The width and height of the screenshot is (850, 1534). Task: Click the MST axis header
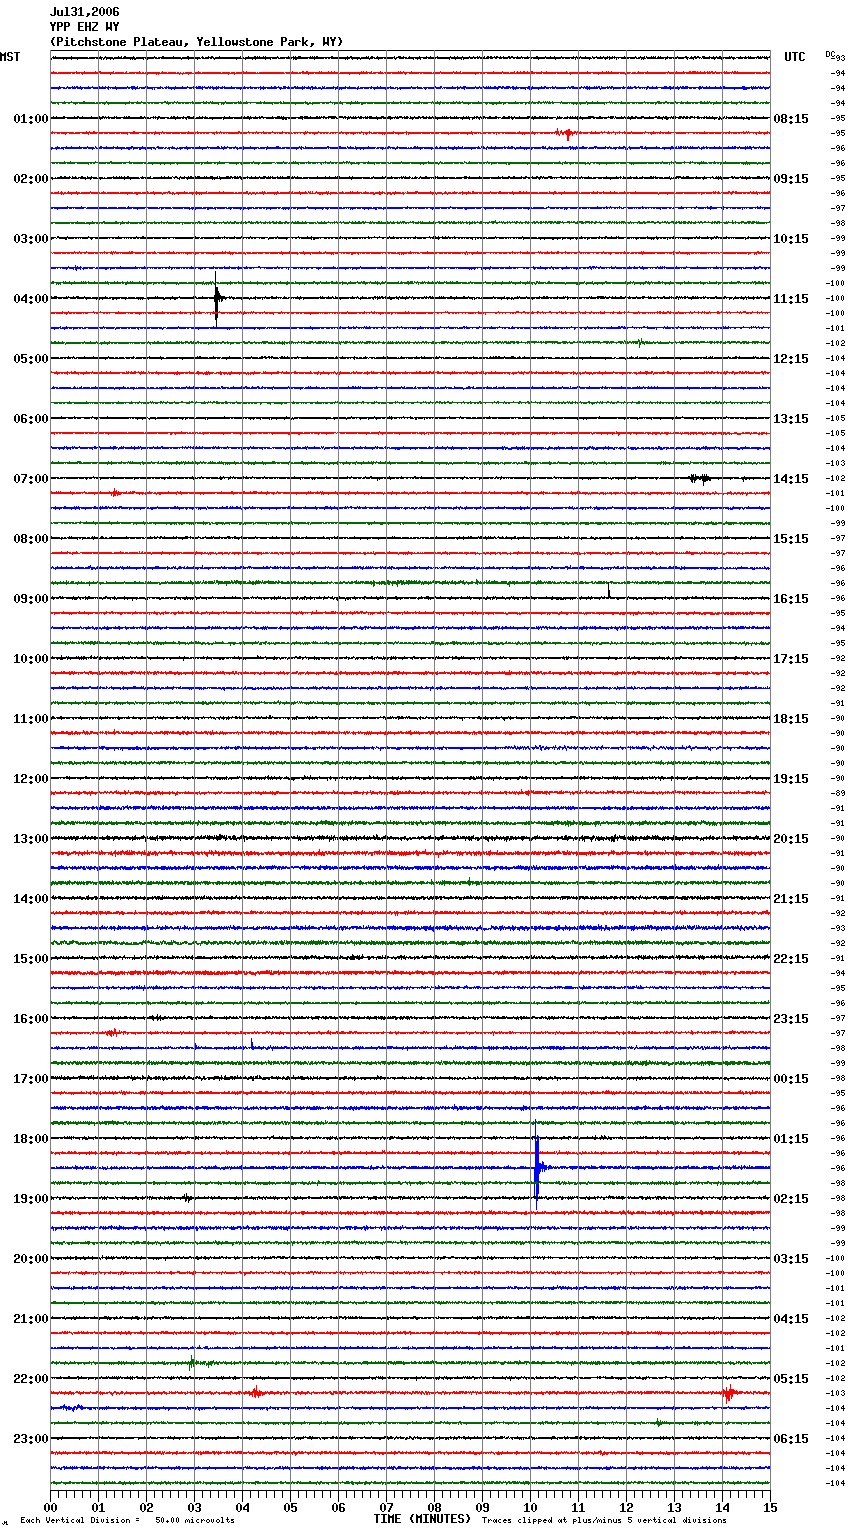[x=10, y=57]
